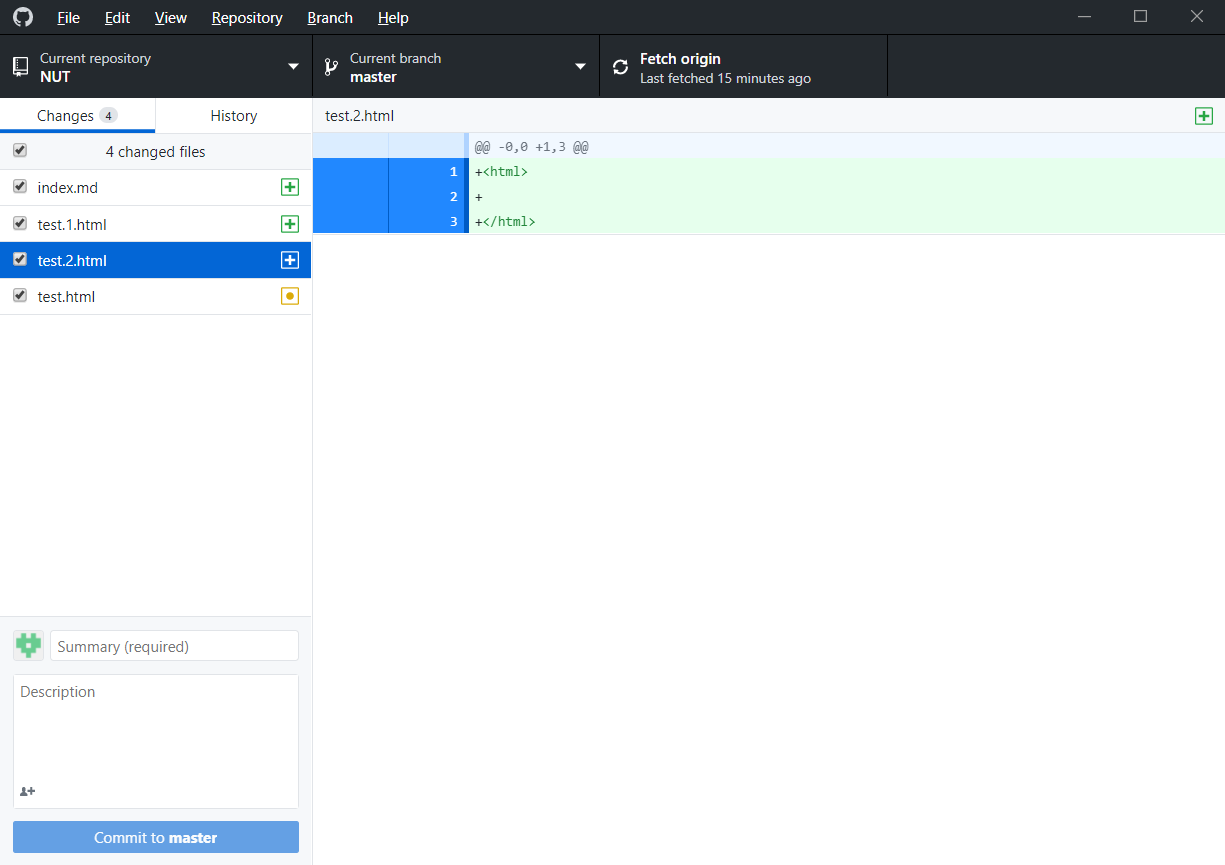Click the test.2.html diff header title
This screenshot has width=1225, height=865.
(359, 116)
